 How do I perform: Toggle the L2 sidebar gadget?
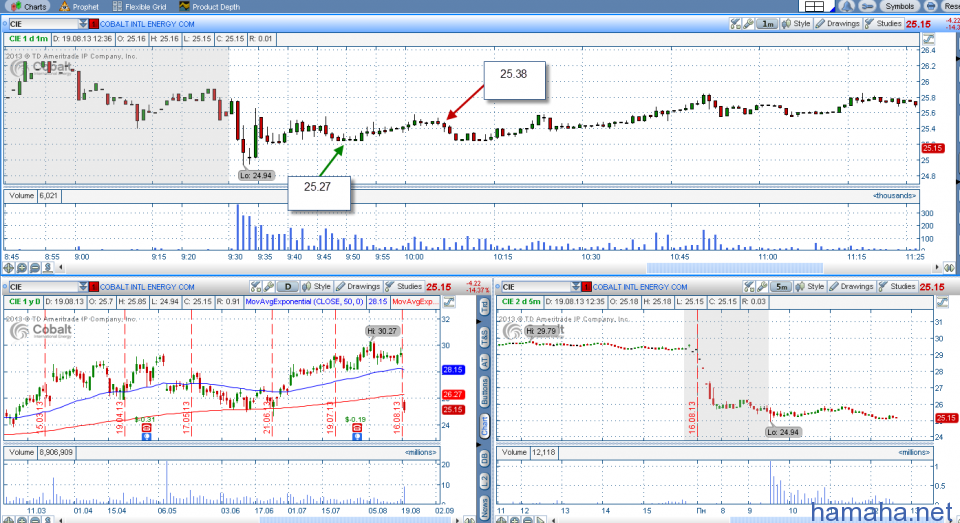click(484, 481)
